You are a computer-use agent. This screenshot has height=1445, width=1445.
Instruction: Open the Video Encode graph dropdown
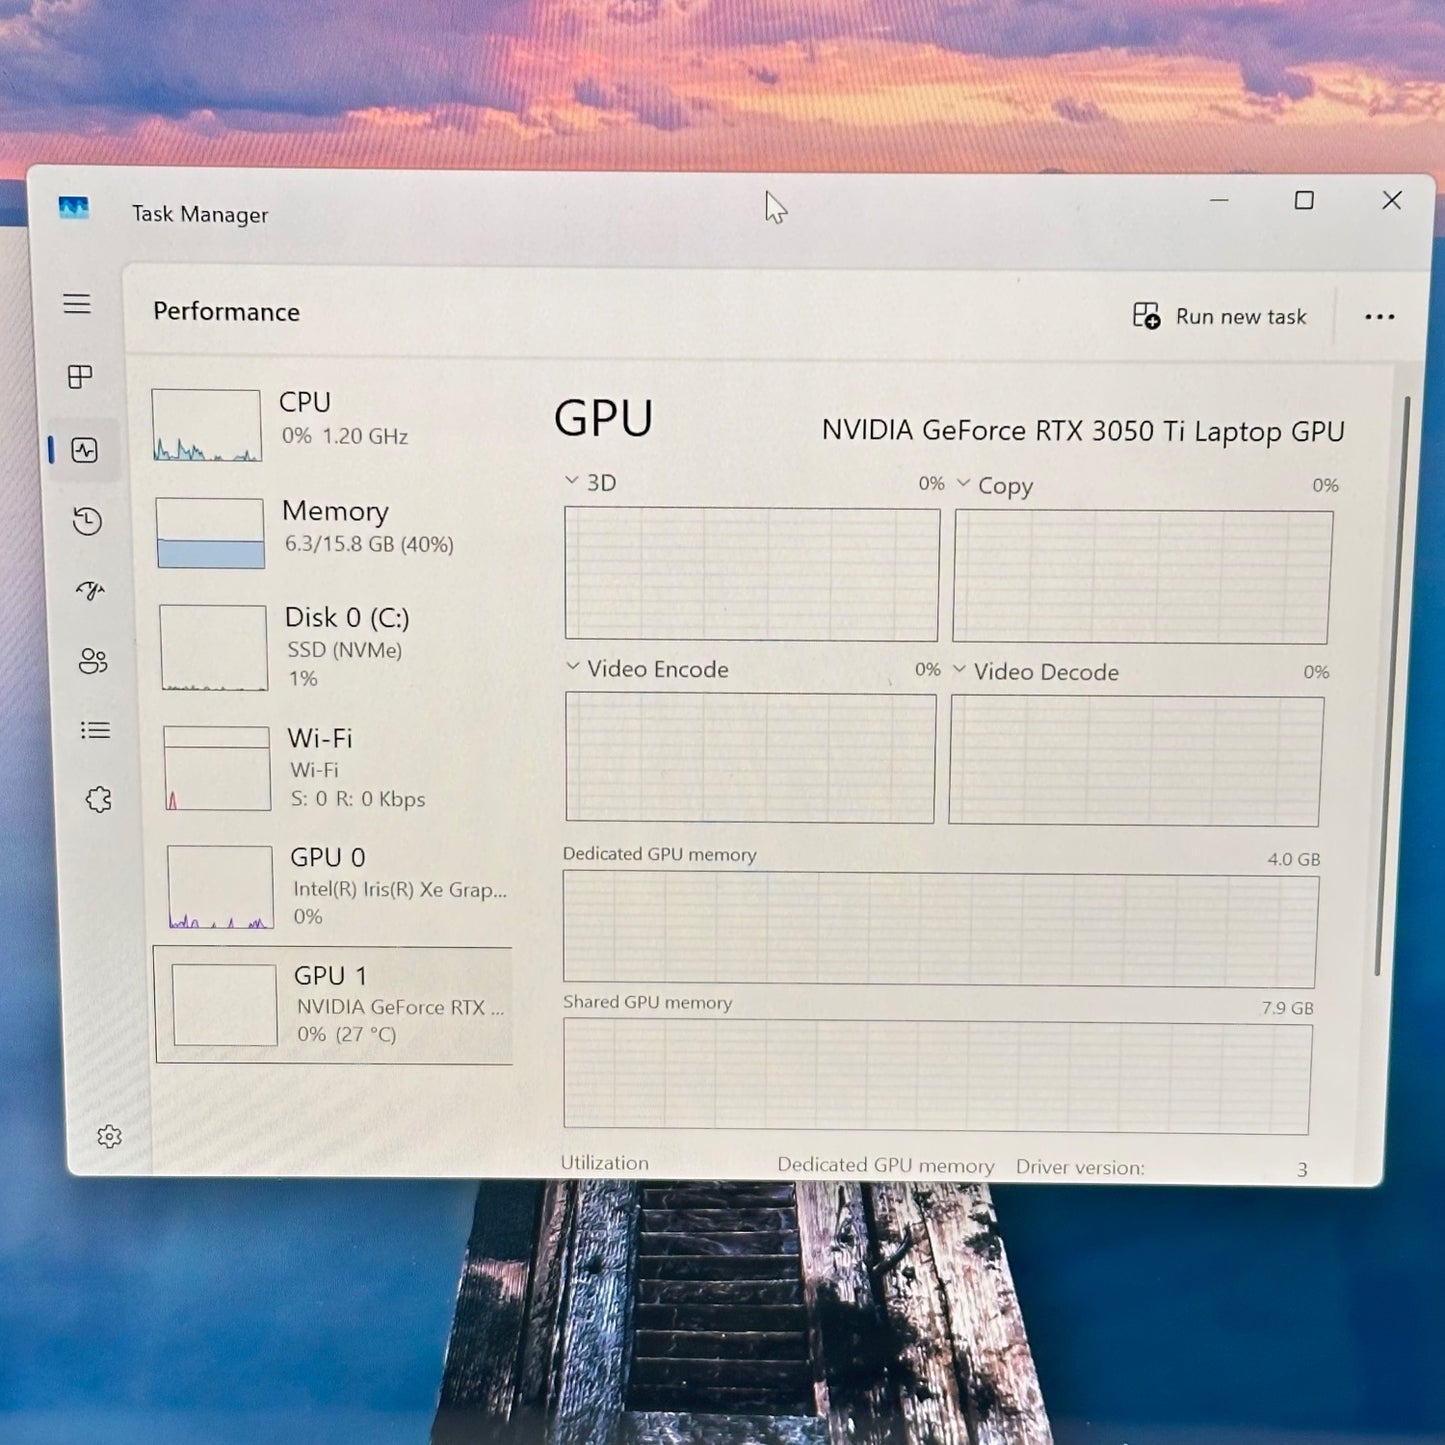573,667
